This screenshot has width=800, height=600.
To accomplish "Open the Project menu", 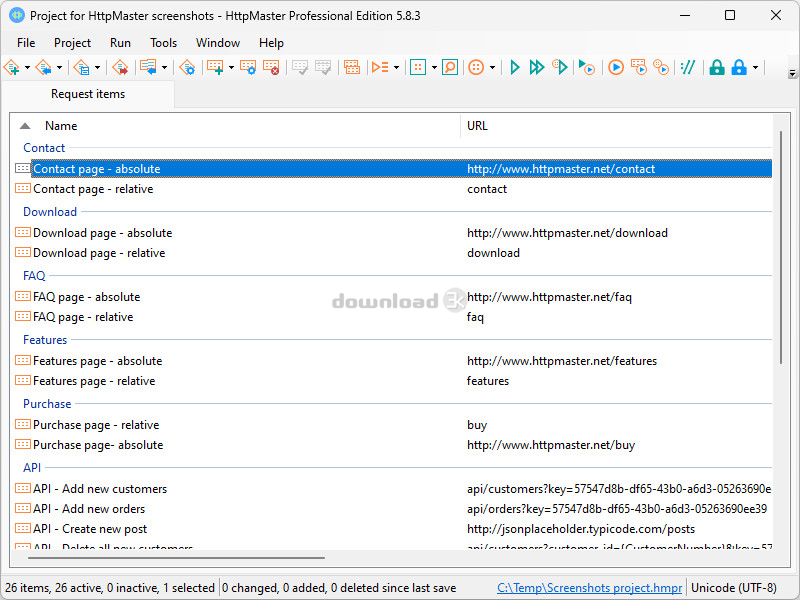I will coord(72,43).
